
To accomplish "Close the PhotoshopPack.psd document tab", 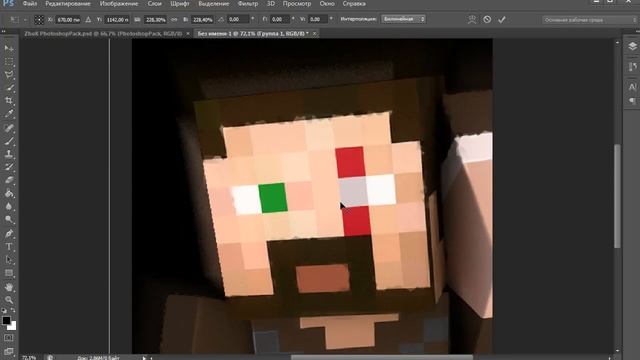I will click(188, 33).
